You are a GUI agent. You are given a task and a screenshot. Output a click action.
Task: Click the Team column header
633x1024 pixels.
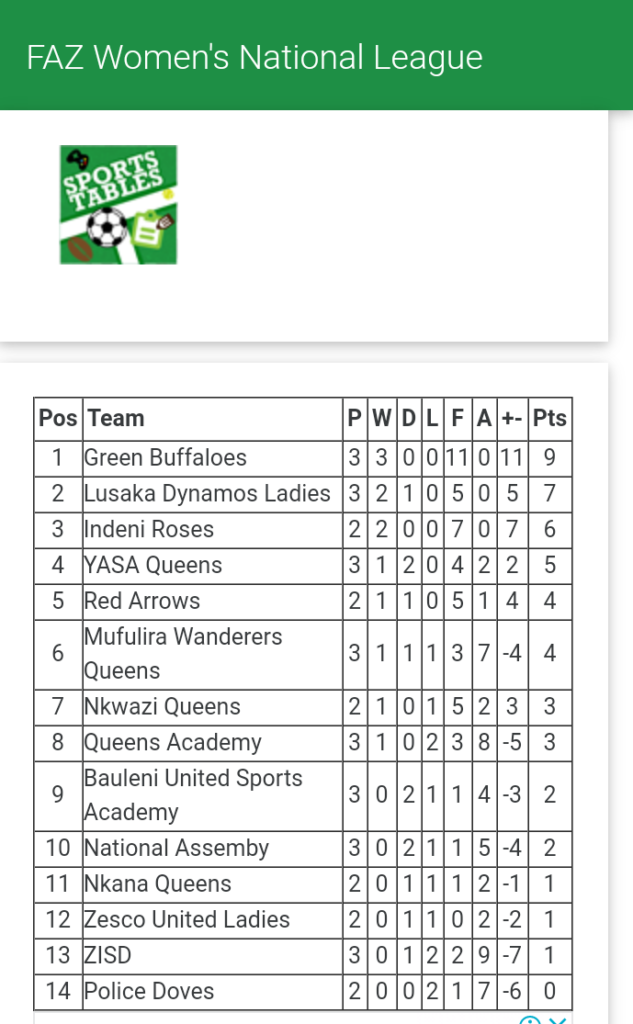(114, 418)
